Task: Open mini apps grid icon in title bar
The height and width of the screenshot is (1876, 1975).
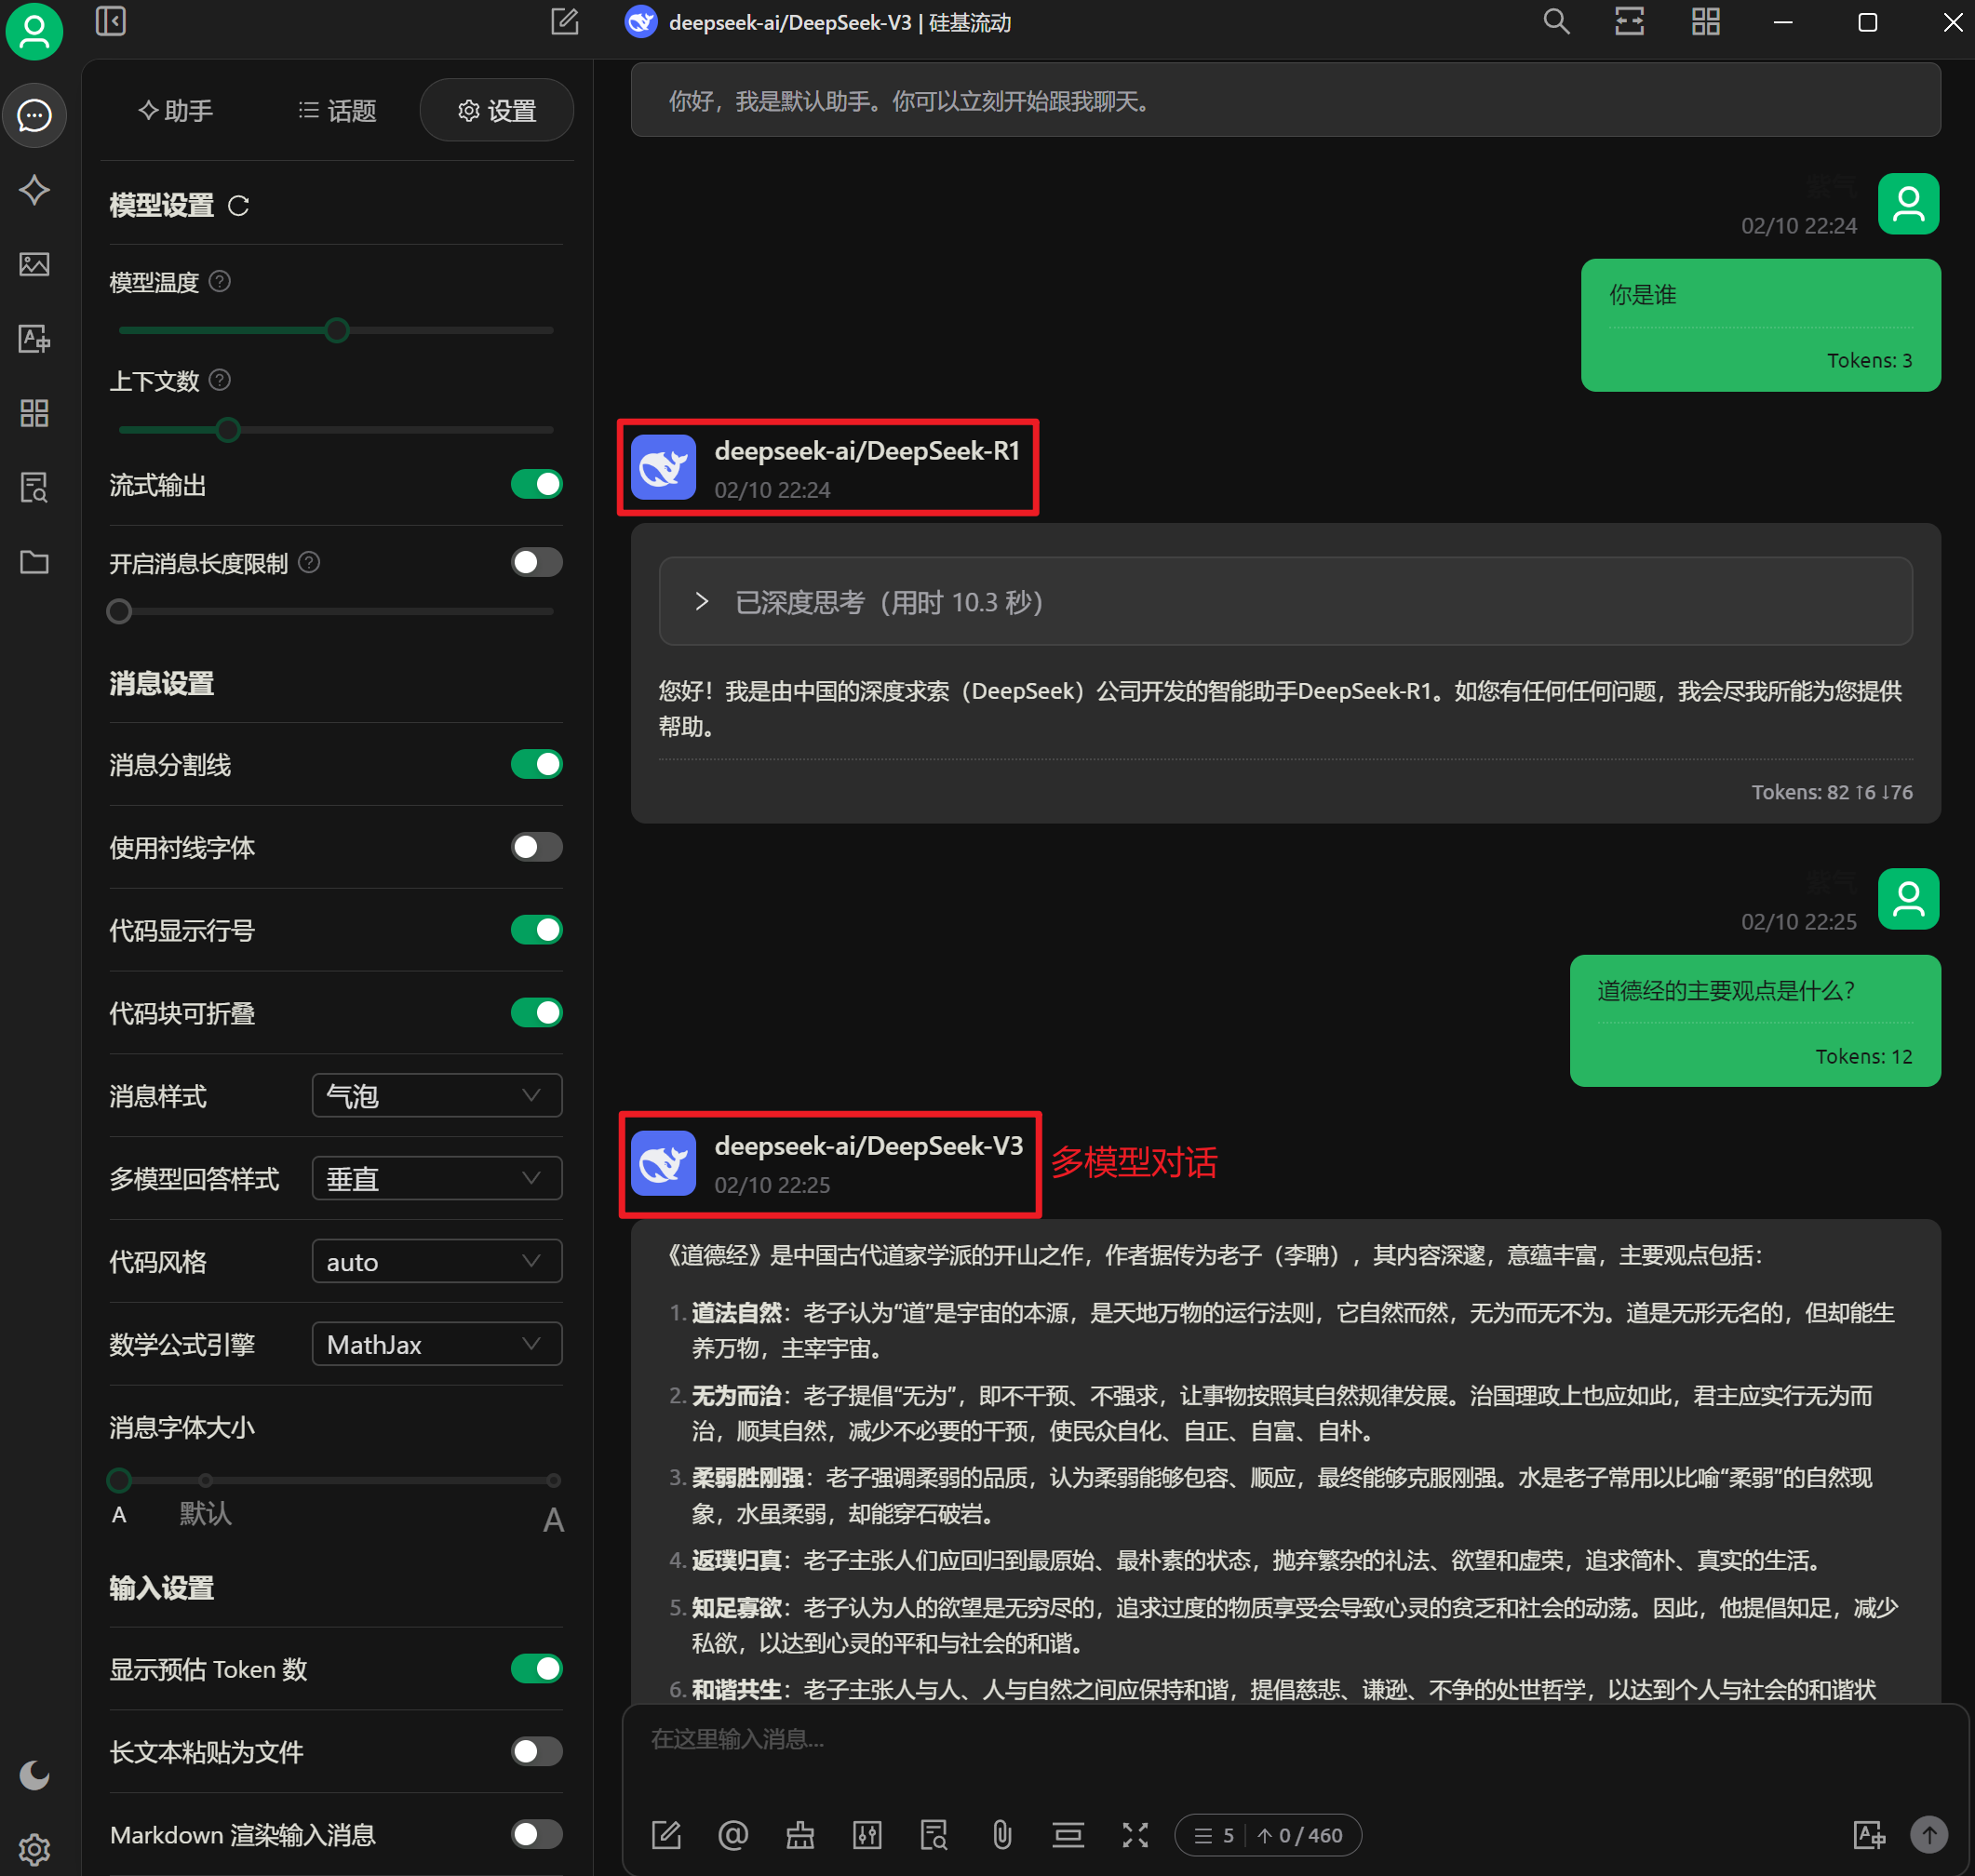Action: [x=1706, y=21]
